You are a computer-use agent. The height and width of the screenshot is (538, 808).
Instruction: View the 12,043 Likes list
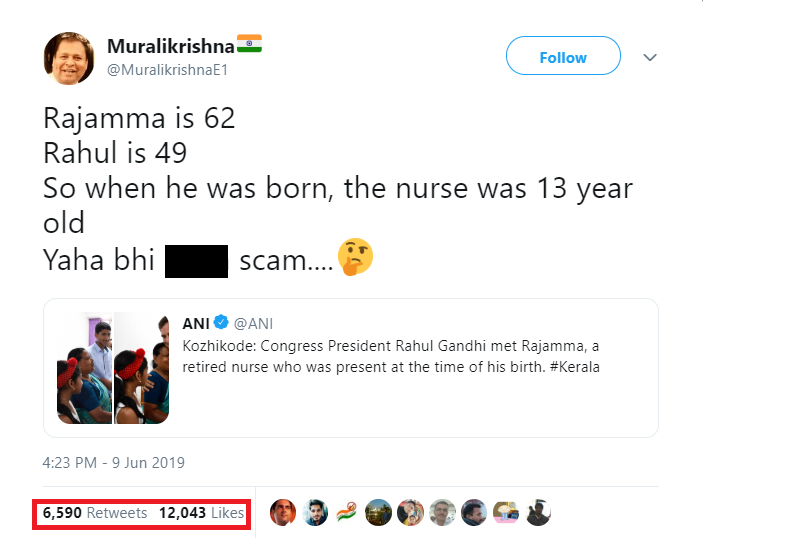(x=201, y=513)
